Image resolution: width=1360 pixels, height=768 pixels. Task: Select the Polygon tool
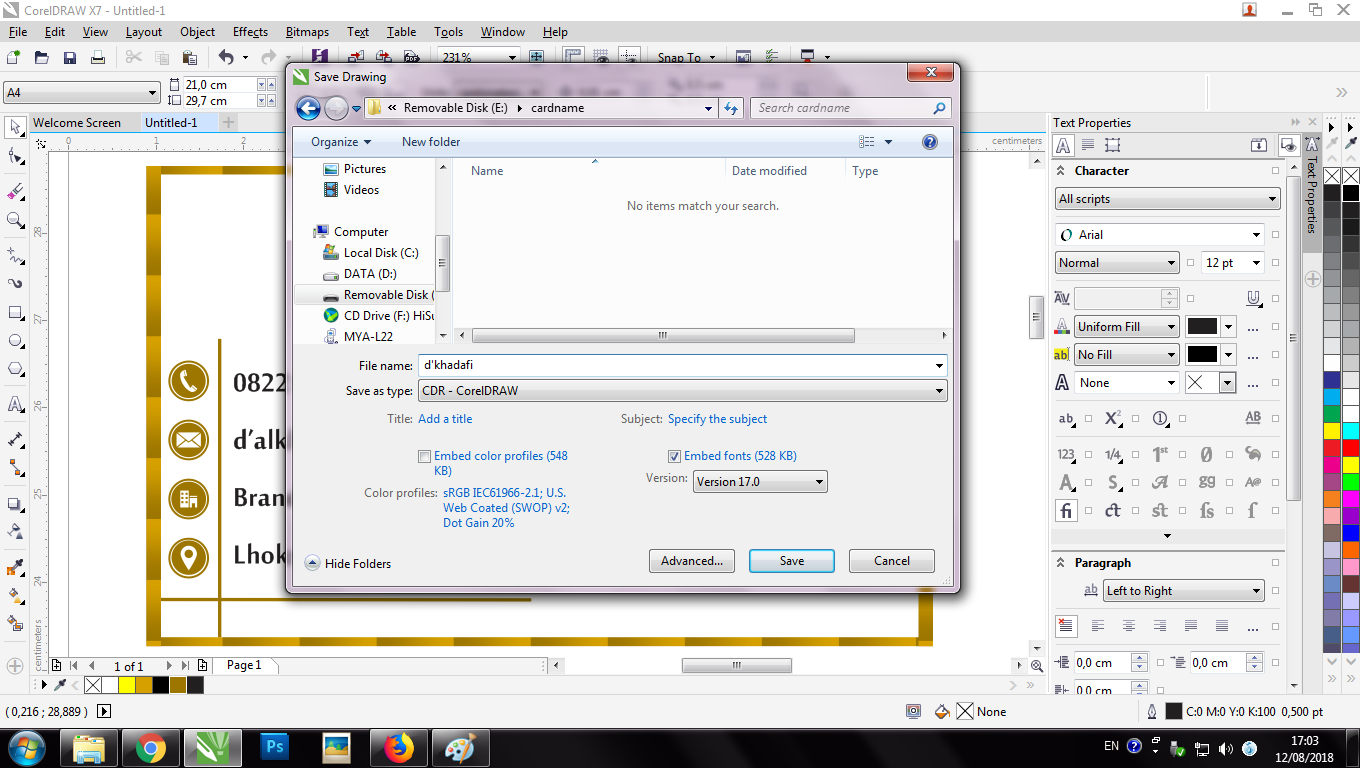(15, 369)
